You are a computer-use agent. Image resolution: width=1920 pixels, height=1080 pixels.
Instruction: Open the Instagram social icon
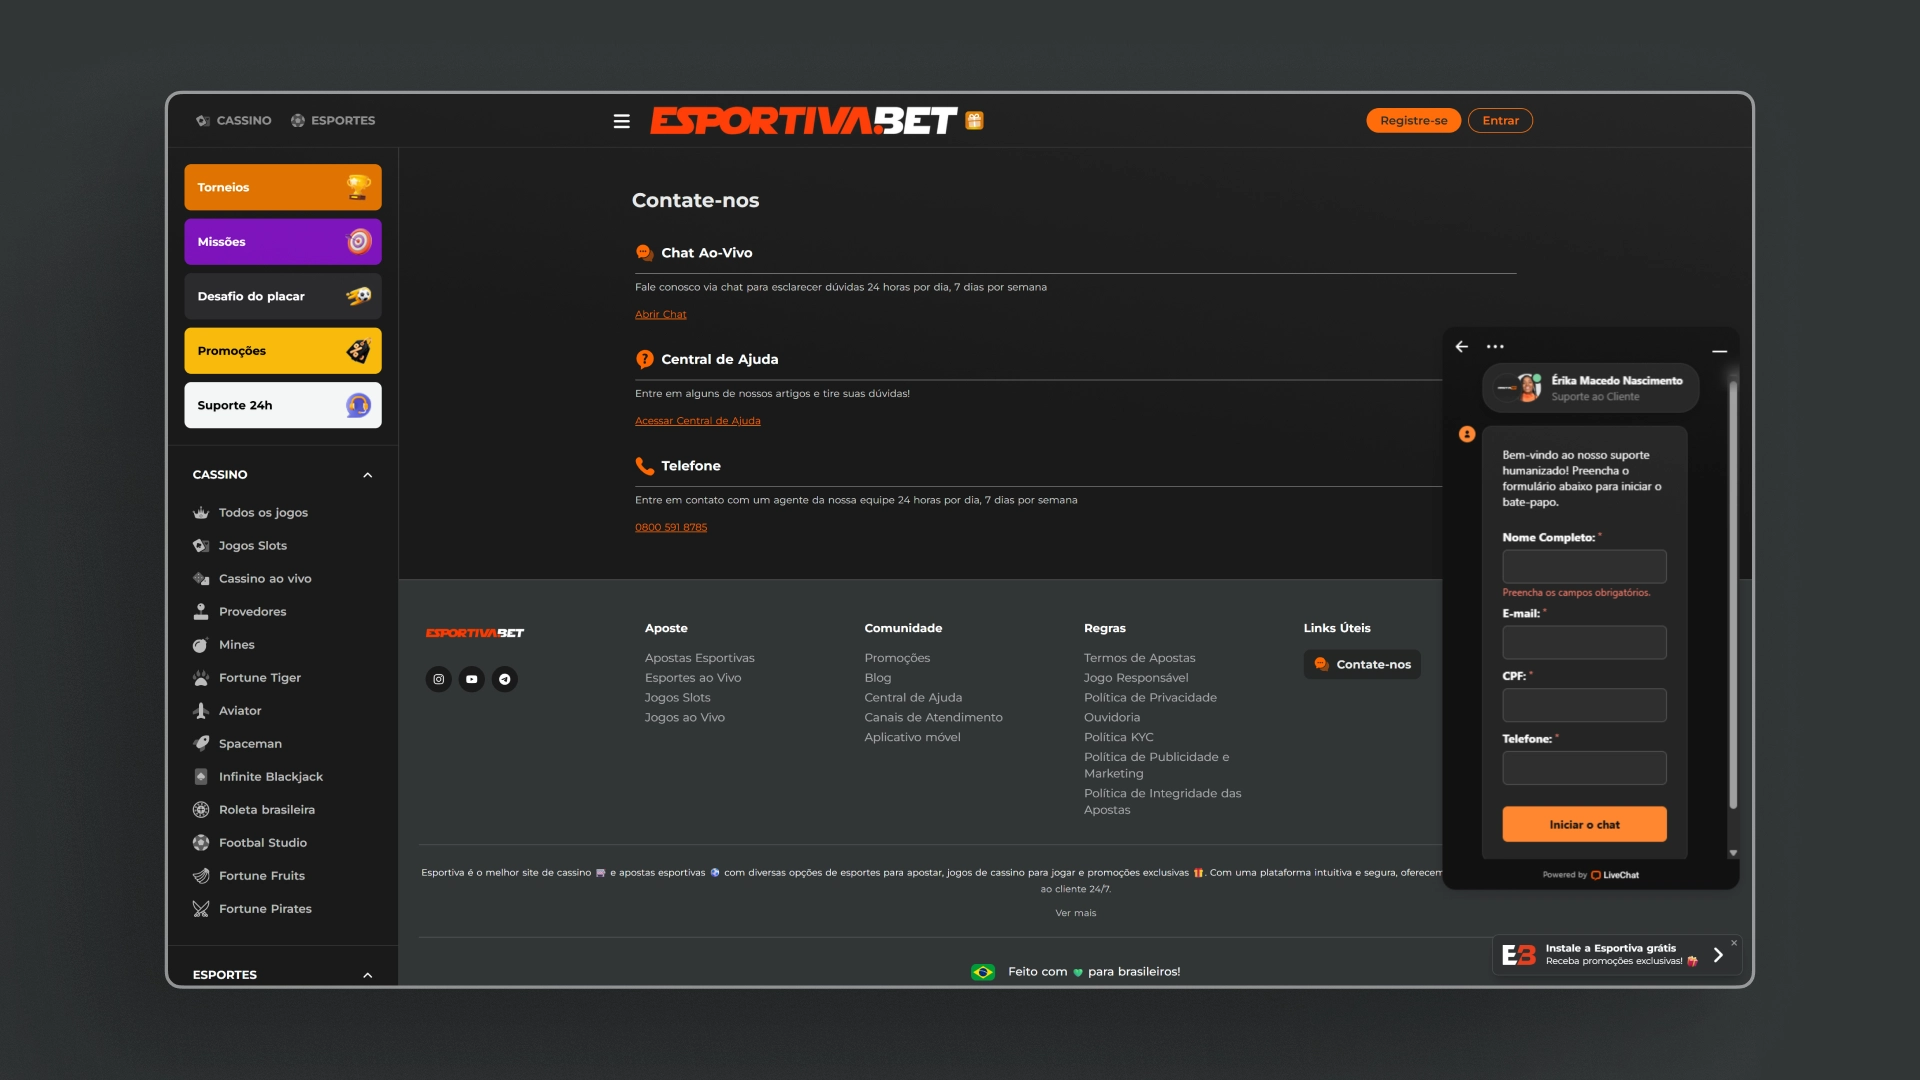438,679
